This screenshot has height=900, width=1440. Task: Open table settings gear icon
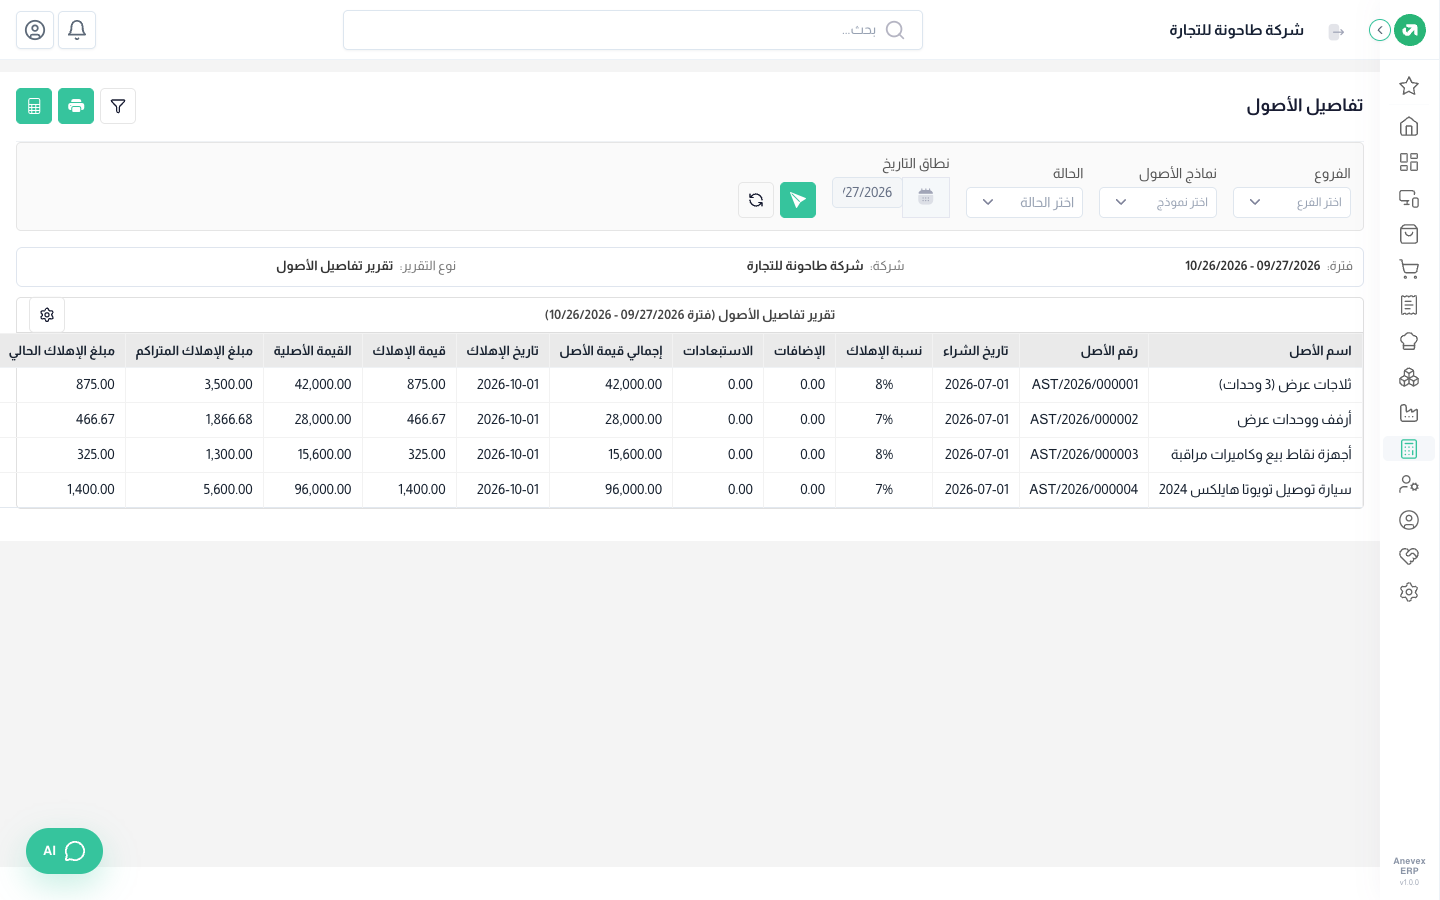pos(47,315)
